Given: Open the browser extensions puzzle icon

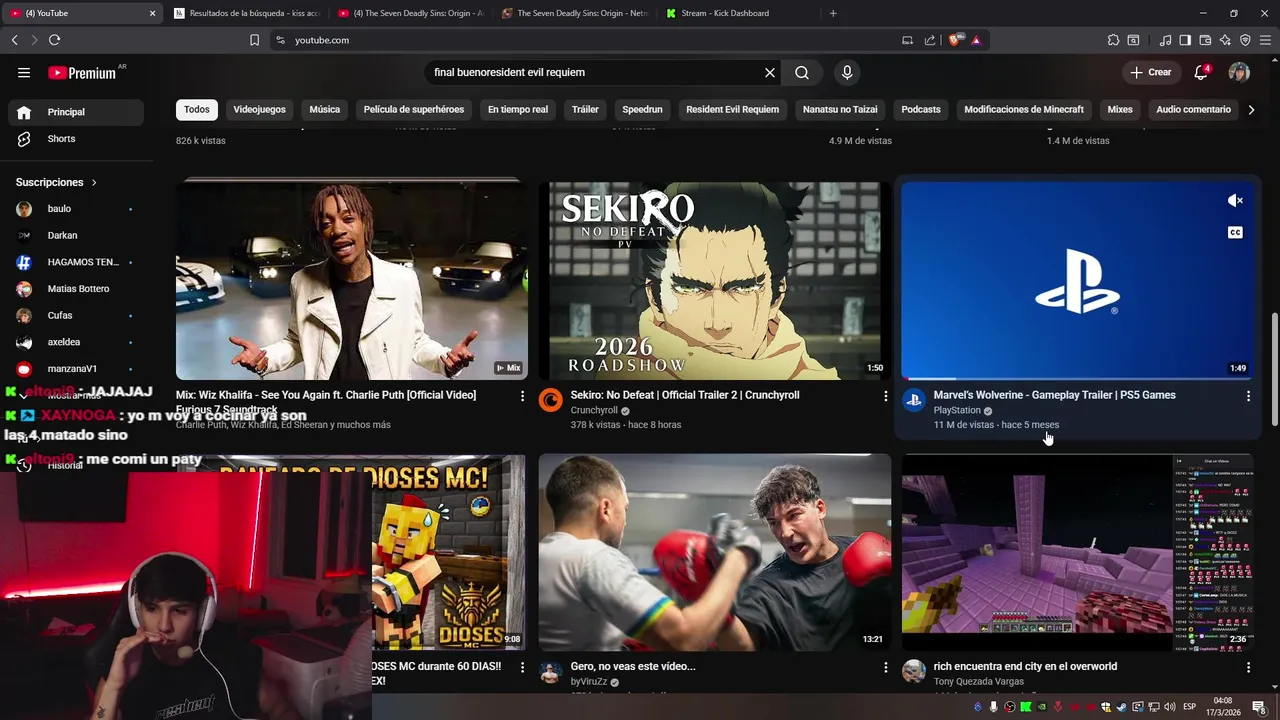Looking at the screenshot, I should pos(1113,40).
